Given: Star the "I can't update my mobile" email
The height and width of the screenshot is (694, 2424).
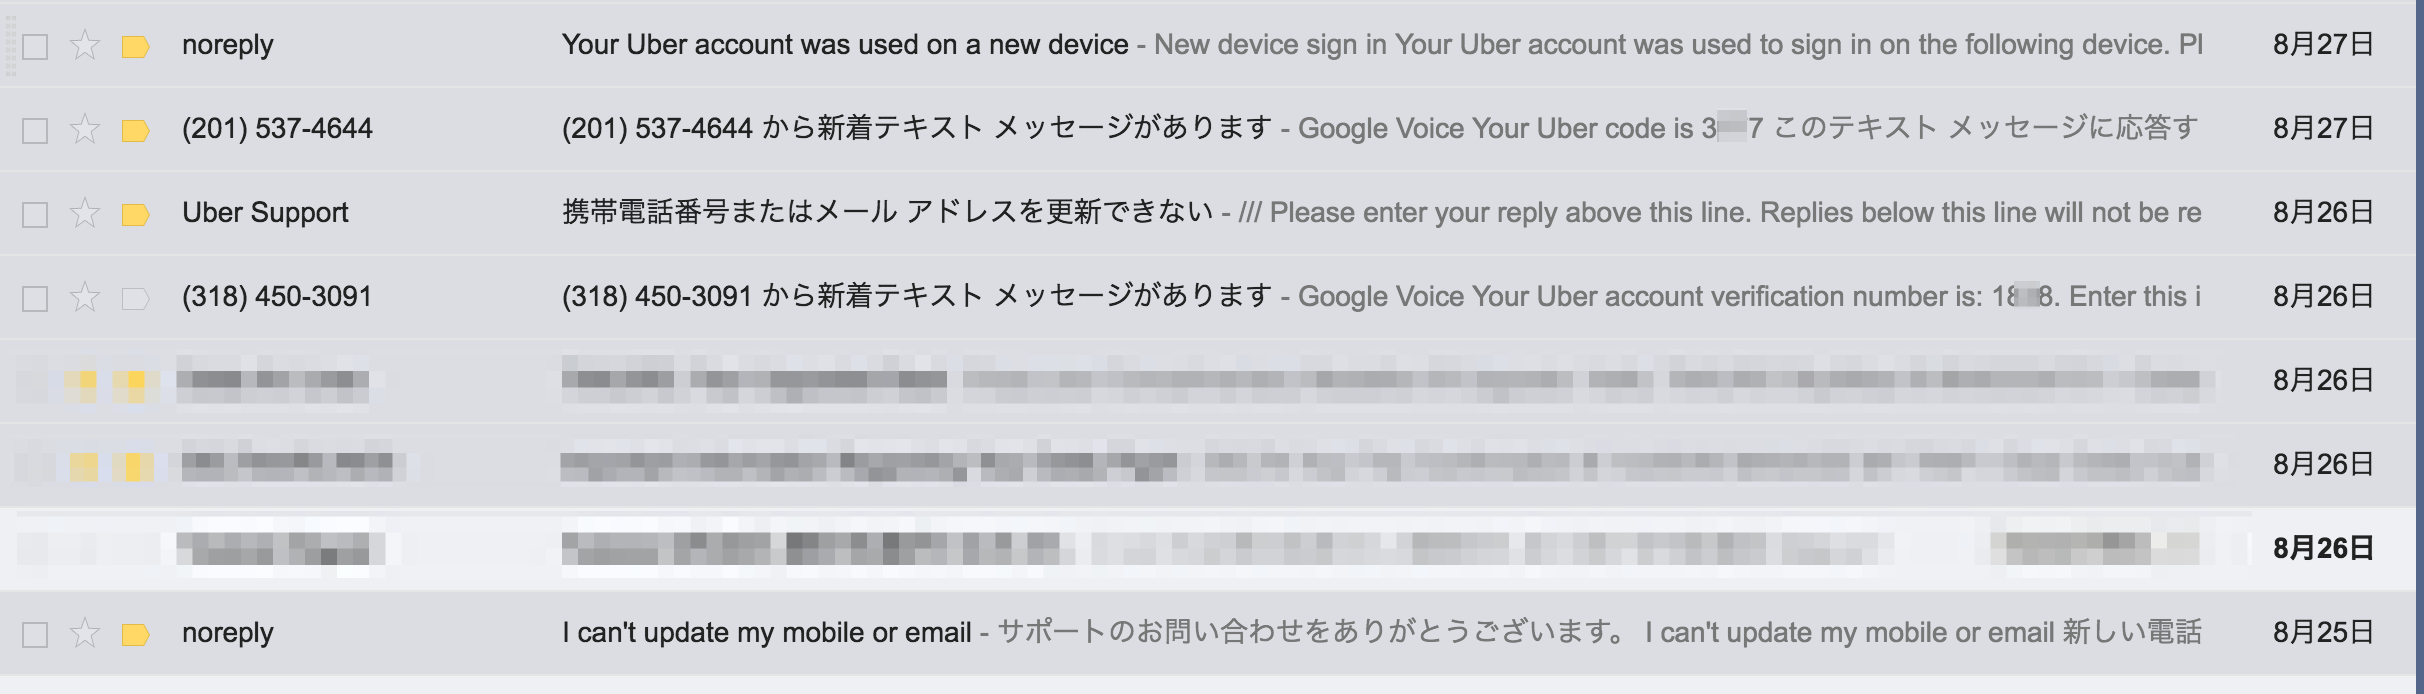Looking at the screenshot, I should point(86,634).
